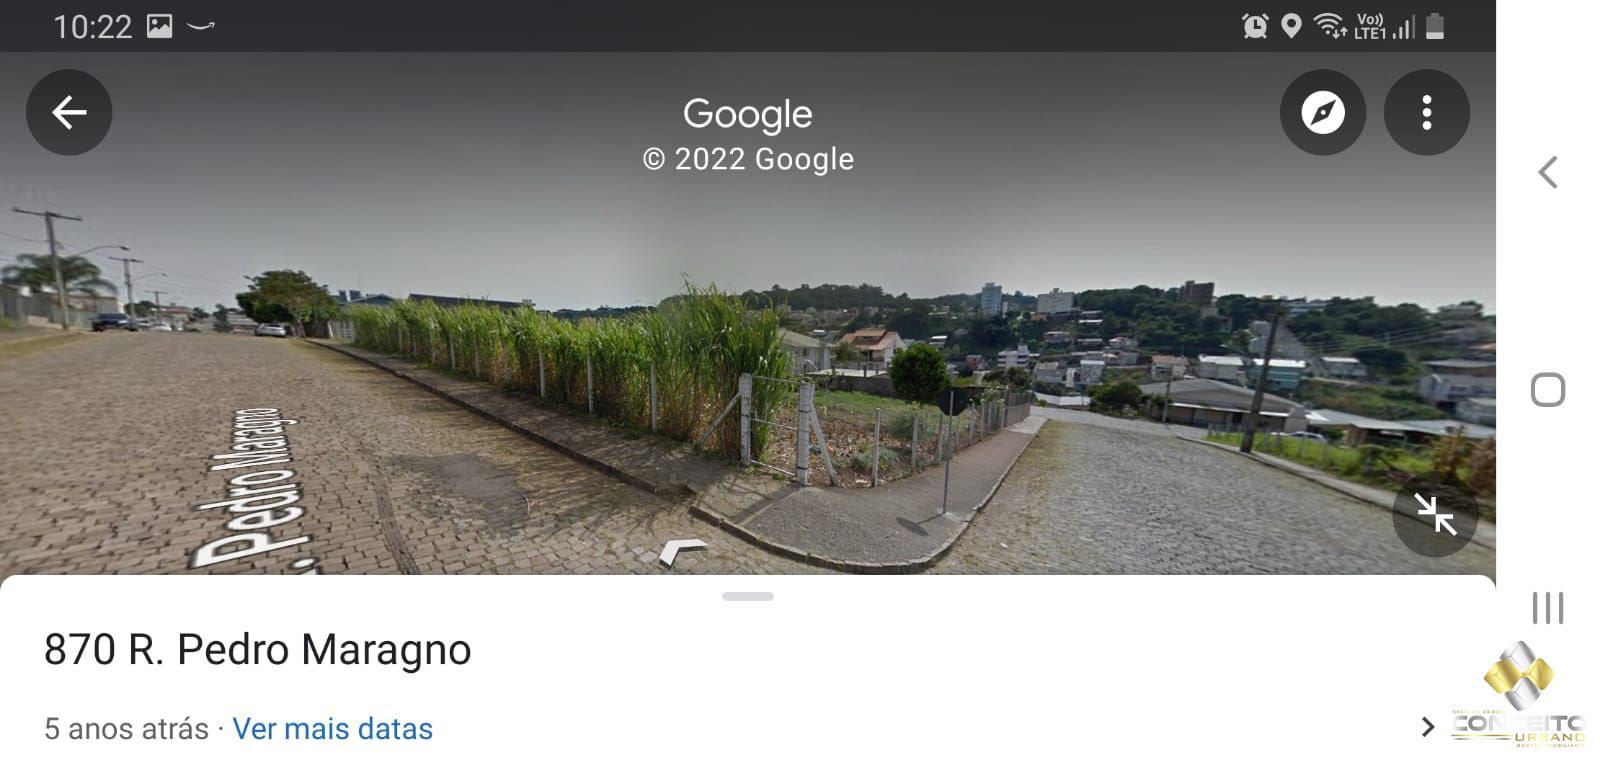1600x778 pixels.
Task: Open Android recent apps button
Action: pyautogui.click(x=1548, y=607)
